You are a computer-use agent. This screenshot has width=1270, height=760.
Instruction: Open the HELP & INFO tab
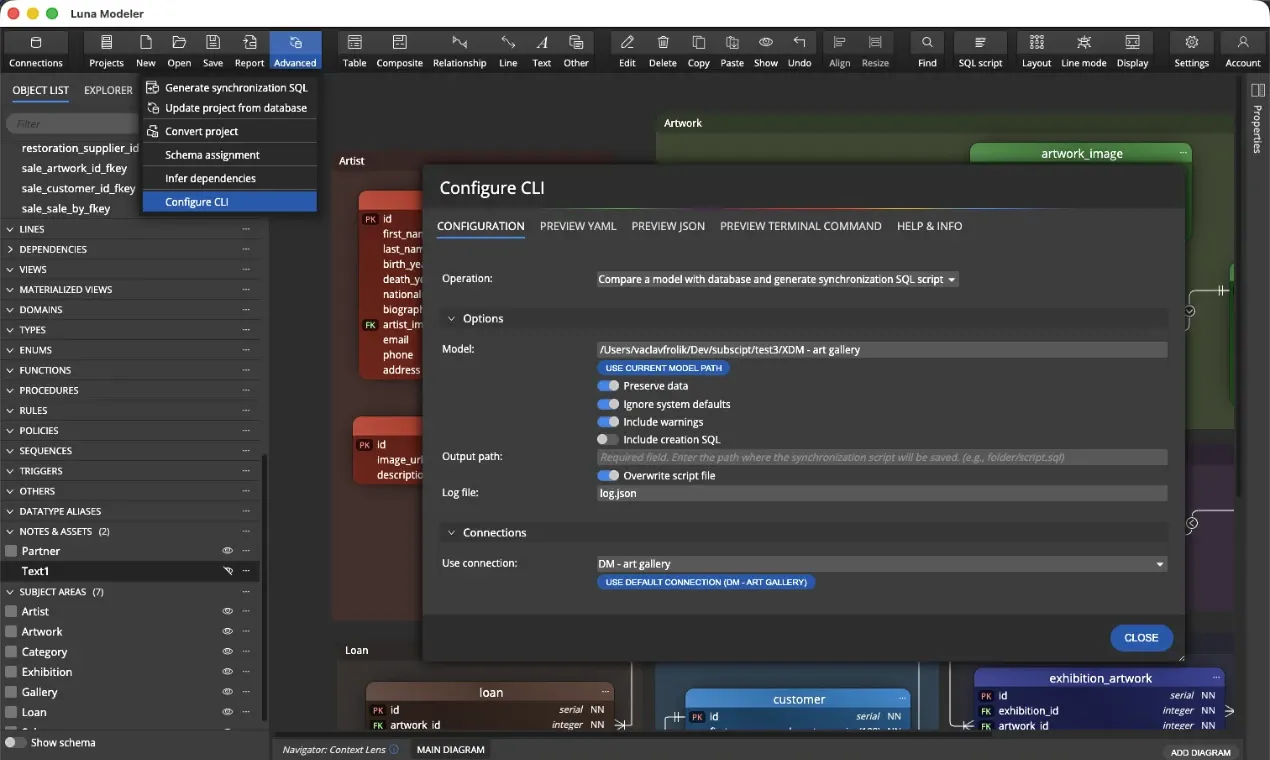coord(929,226)
